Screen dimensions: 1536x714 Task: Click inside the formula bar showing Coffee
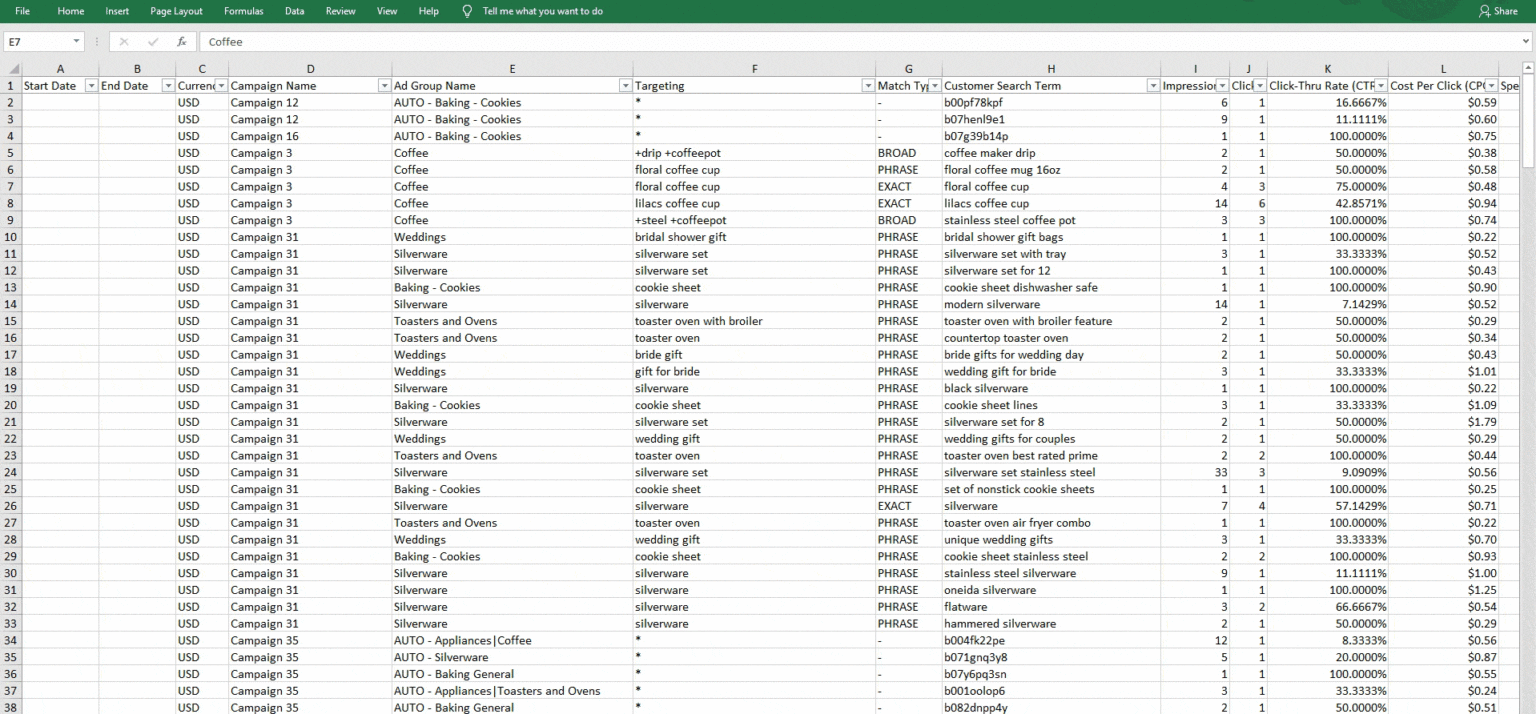(400, 42)
